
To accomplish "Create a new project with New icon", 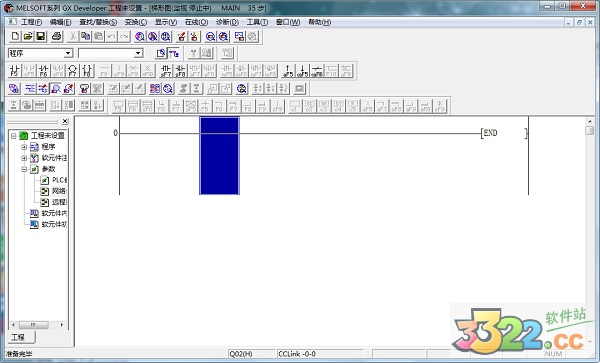I will 15,36.
